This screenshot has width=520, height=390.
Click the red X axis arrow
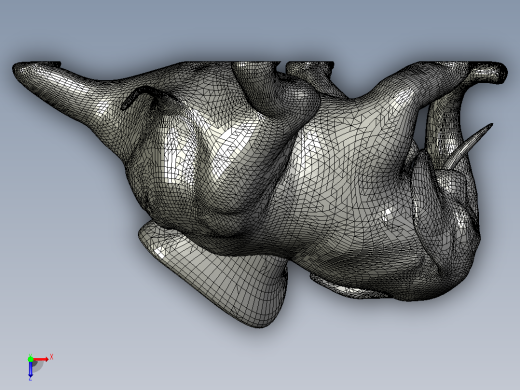coord(41,359)
